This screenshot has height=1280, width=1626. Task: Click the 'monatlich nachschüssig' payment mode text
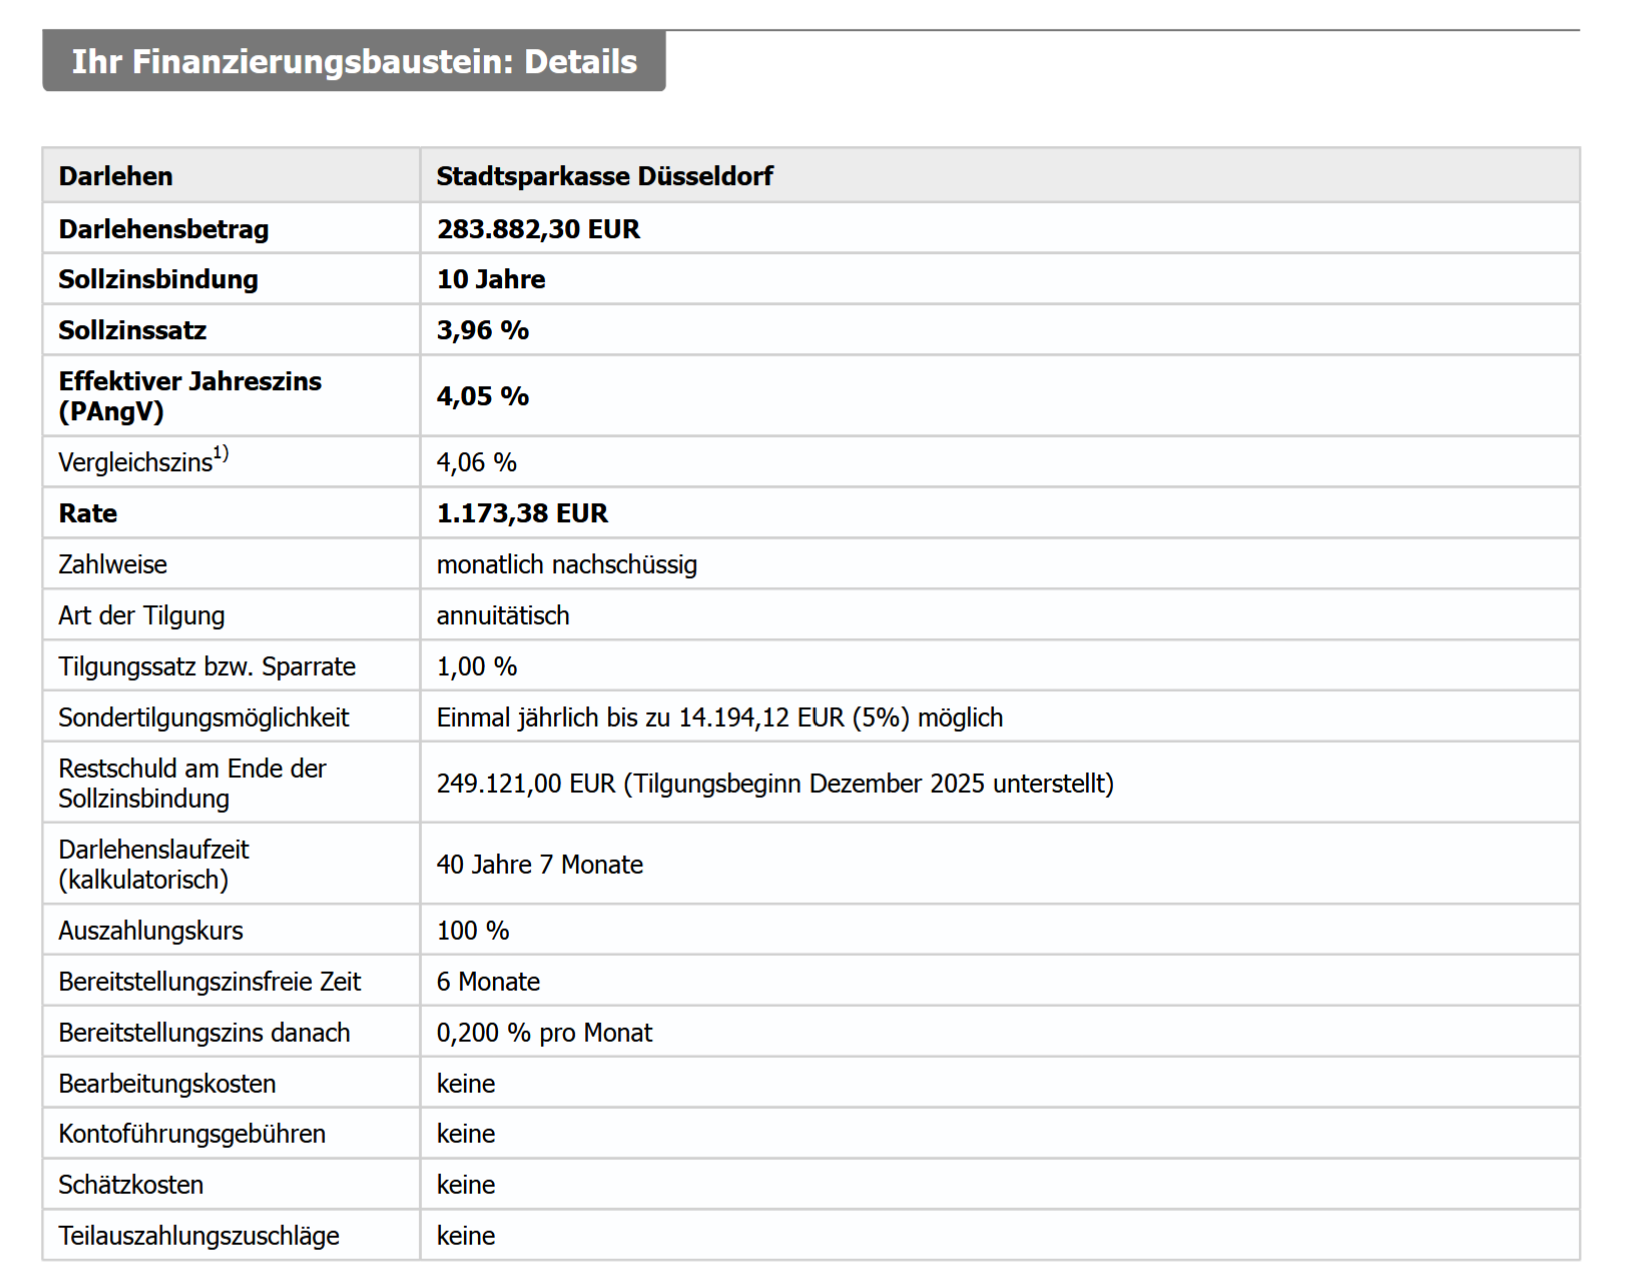[x=566, y=565]
